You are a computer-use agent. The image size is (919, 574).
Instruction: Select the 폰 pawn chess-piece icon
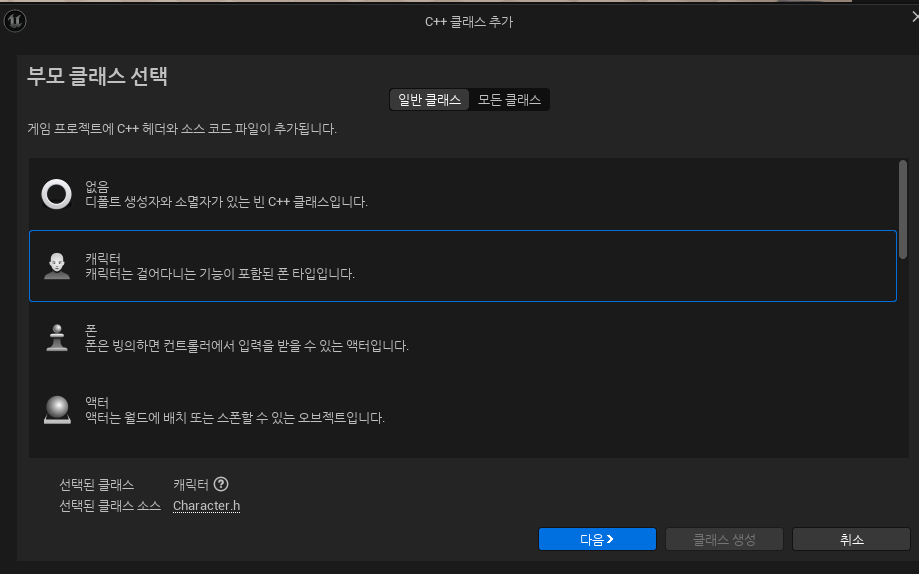click(57, 338)
